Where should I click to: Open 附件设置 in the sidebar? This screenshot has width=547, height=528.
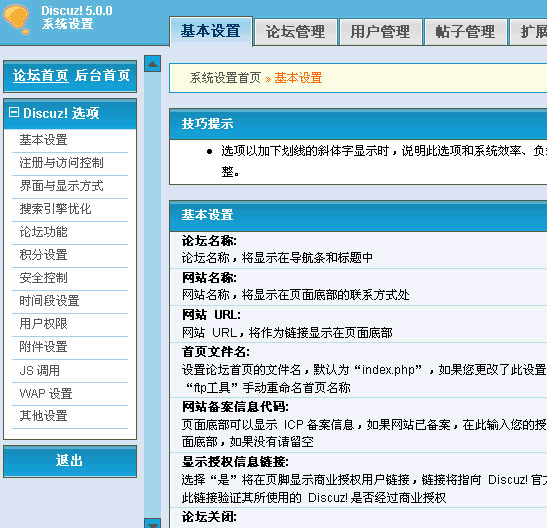(x=44, y=347)
